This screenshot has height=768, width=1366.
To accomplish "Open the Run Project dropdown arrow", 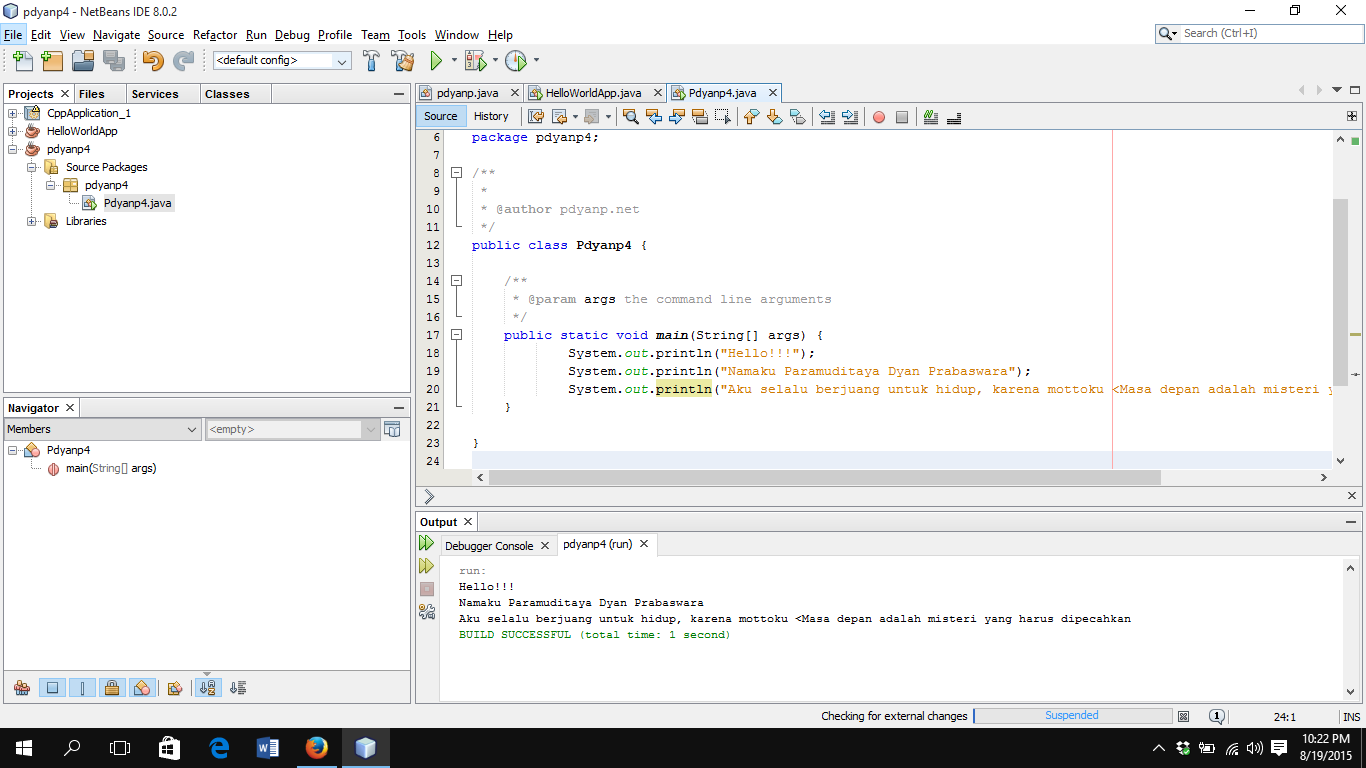I will coord(454,61).
